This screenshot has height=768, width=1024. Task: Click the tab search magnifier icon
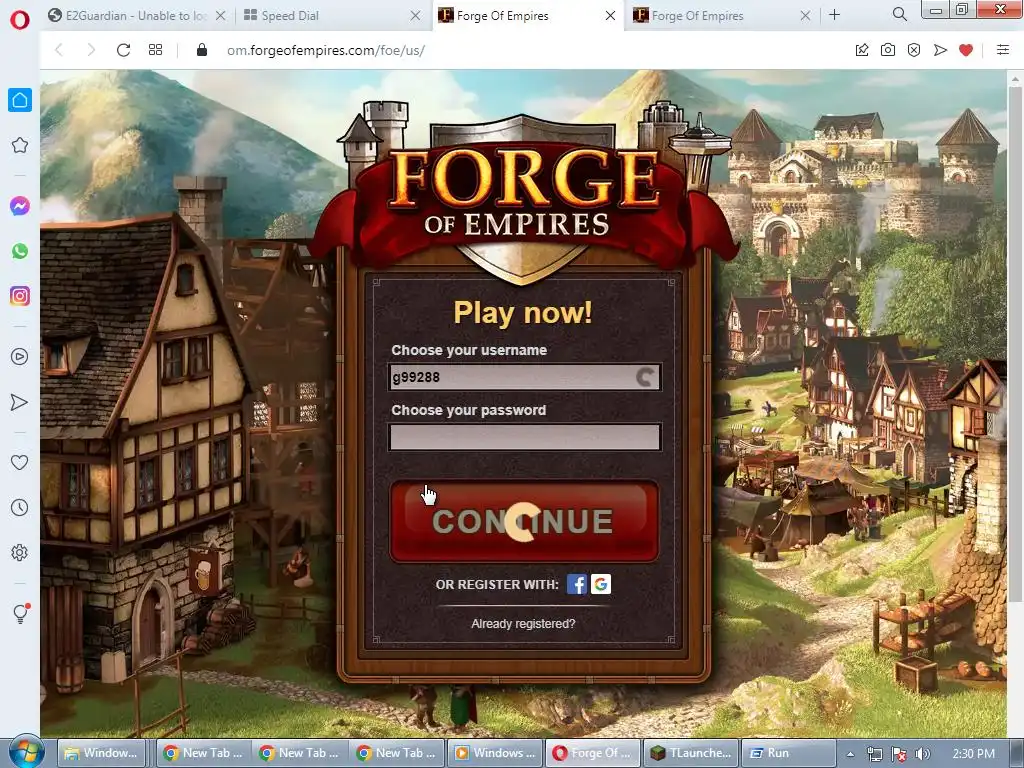[x=899, y=14]
